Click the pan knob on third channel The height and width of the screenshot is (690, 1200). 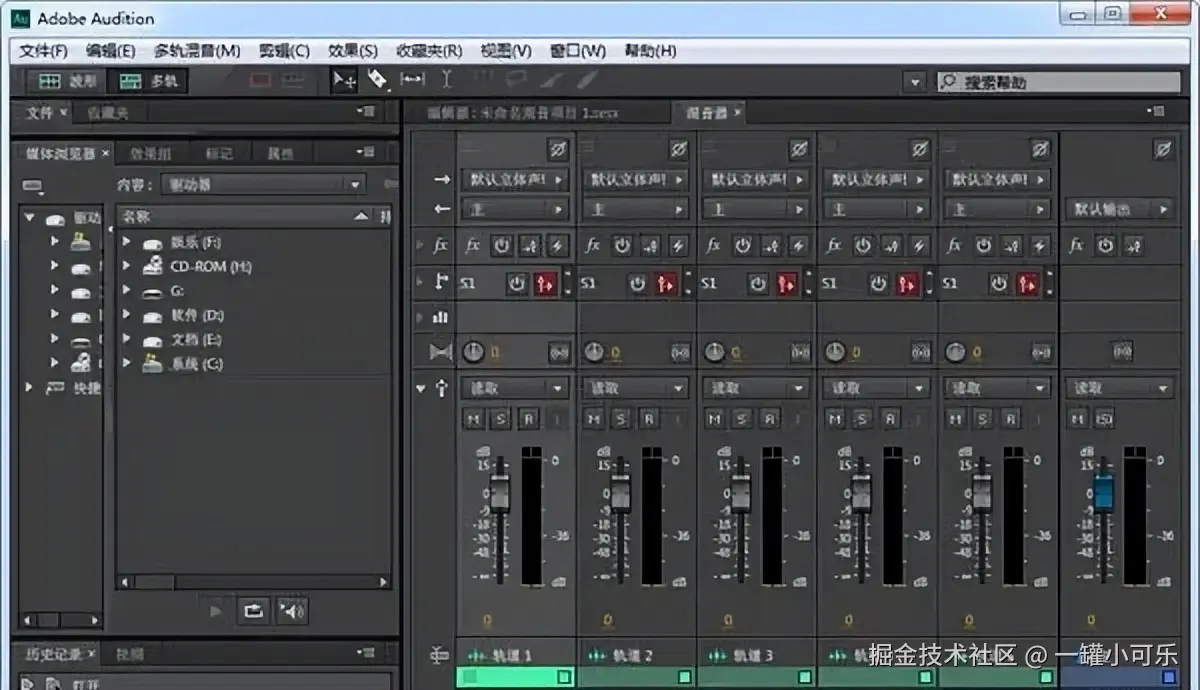tap(714, 352)
